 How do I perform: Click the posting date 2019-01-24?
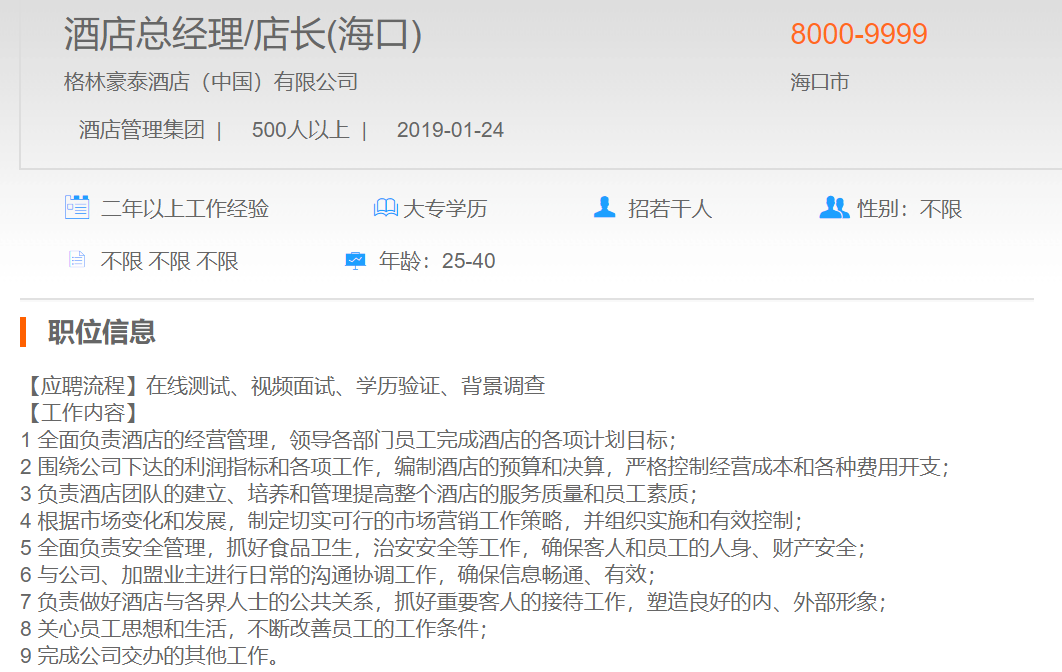click(x=450, y=130)
